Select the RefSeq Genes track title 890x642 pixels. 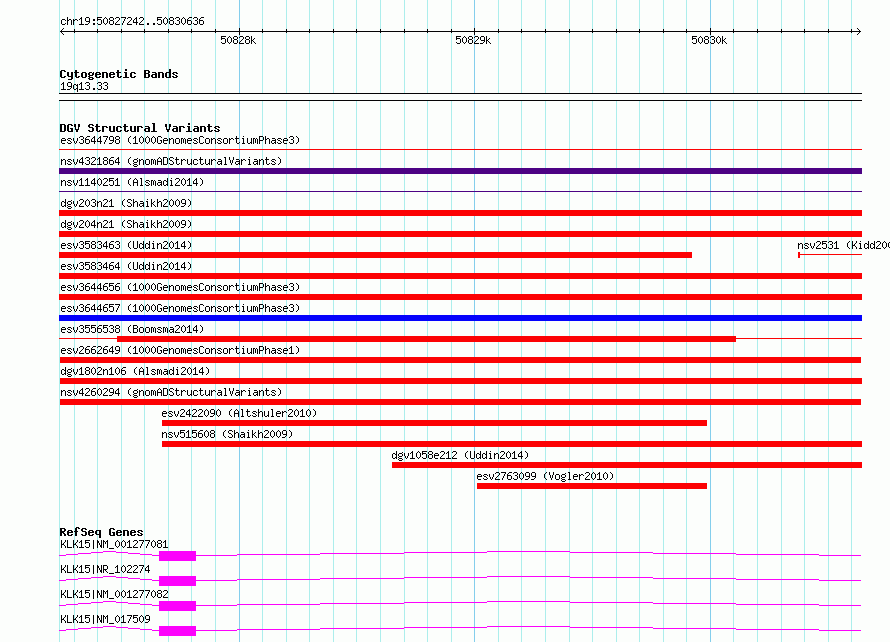[x=101, y=532]
